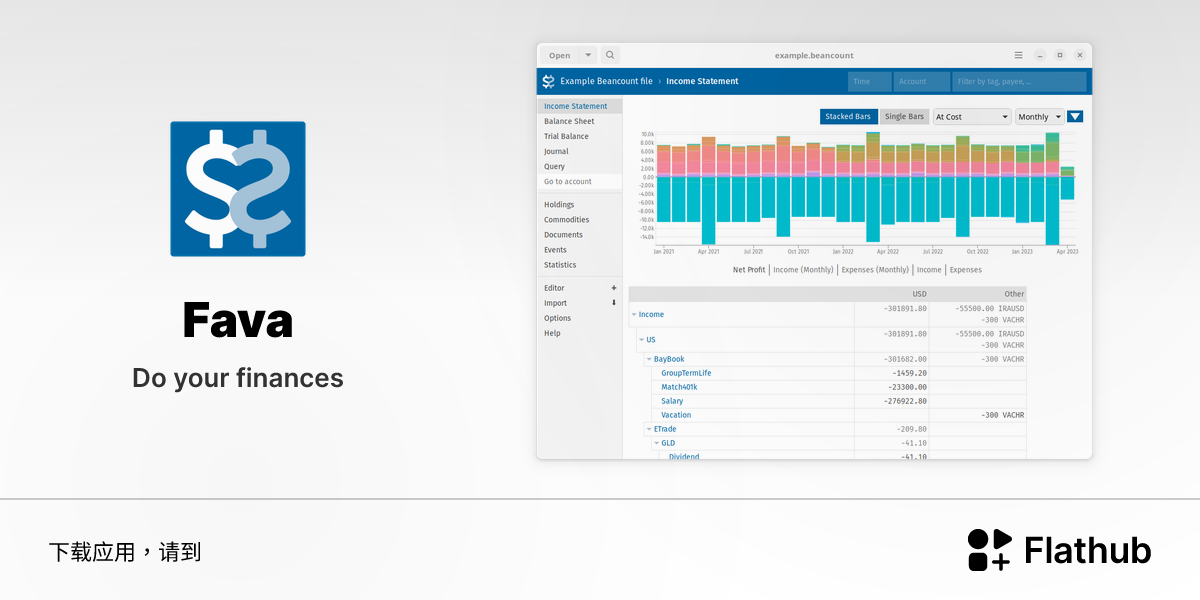Open the Monthly interval dropdown
The height and width of the screenshot is (600, 1200).
[1040, 117]
